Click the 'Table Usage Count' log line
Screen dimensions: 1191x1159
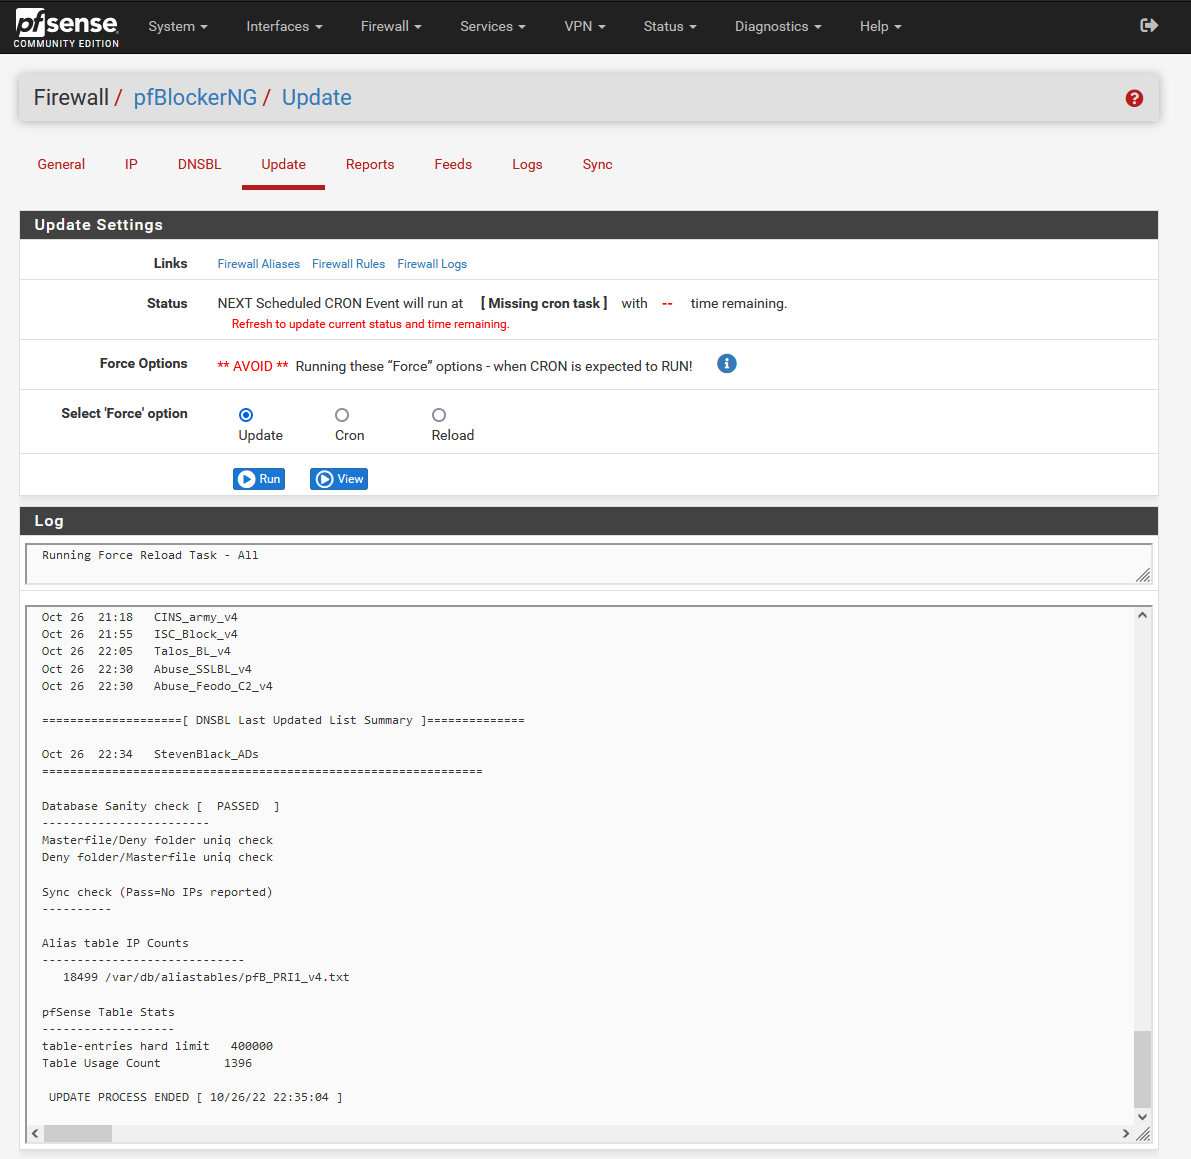(x=147, y=1063)
